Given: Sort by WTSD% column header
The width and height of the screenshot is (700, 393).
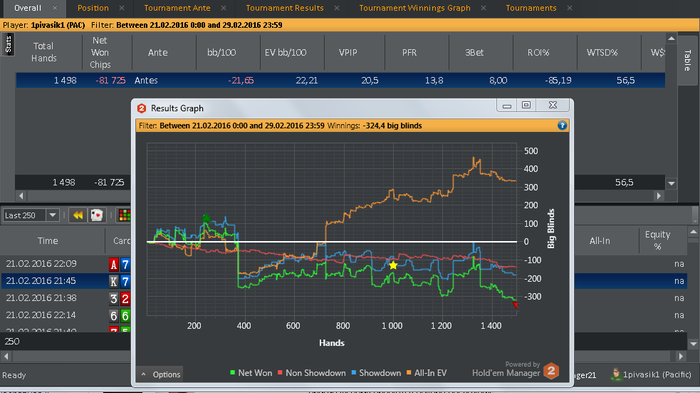Looking at the screenshot, I should tap(602, 52).
